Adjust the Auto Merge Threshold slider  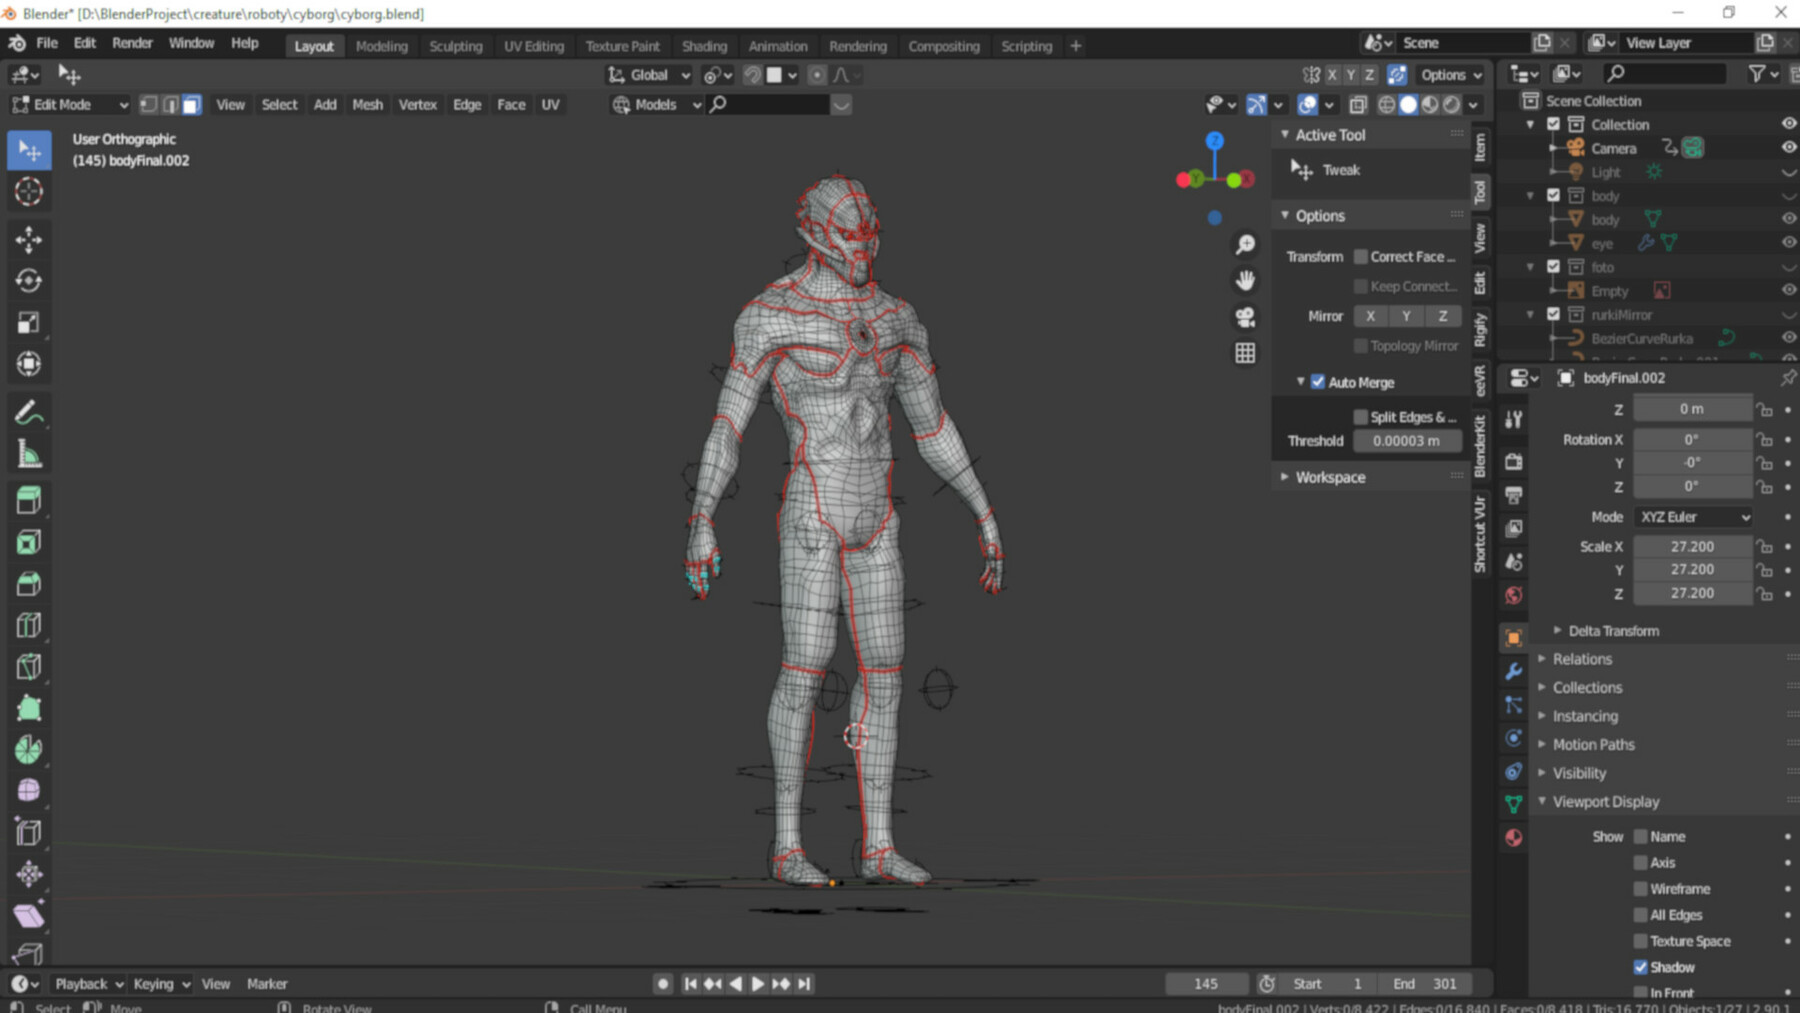pyautogui.click(x=1407, y=441)
